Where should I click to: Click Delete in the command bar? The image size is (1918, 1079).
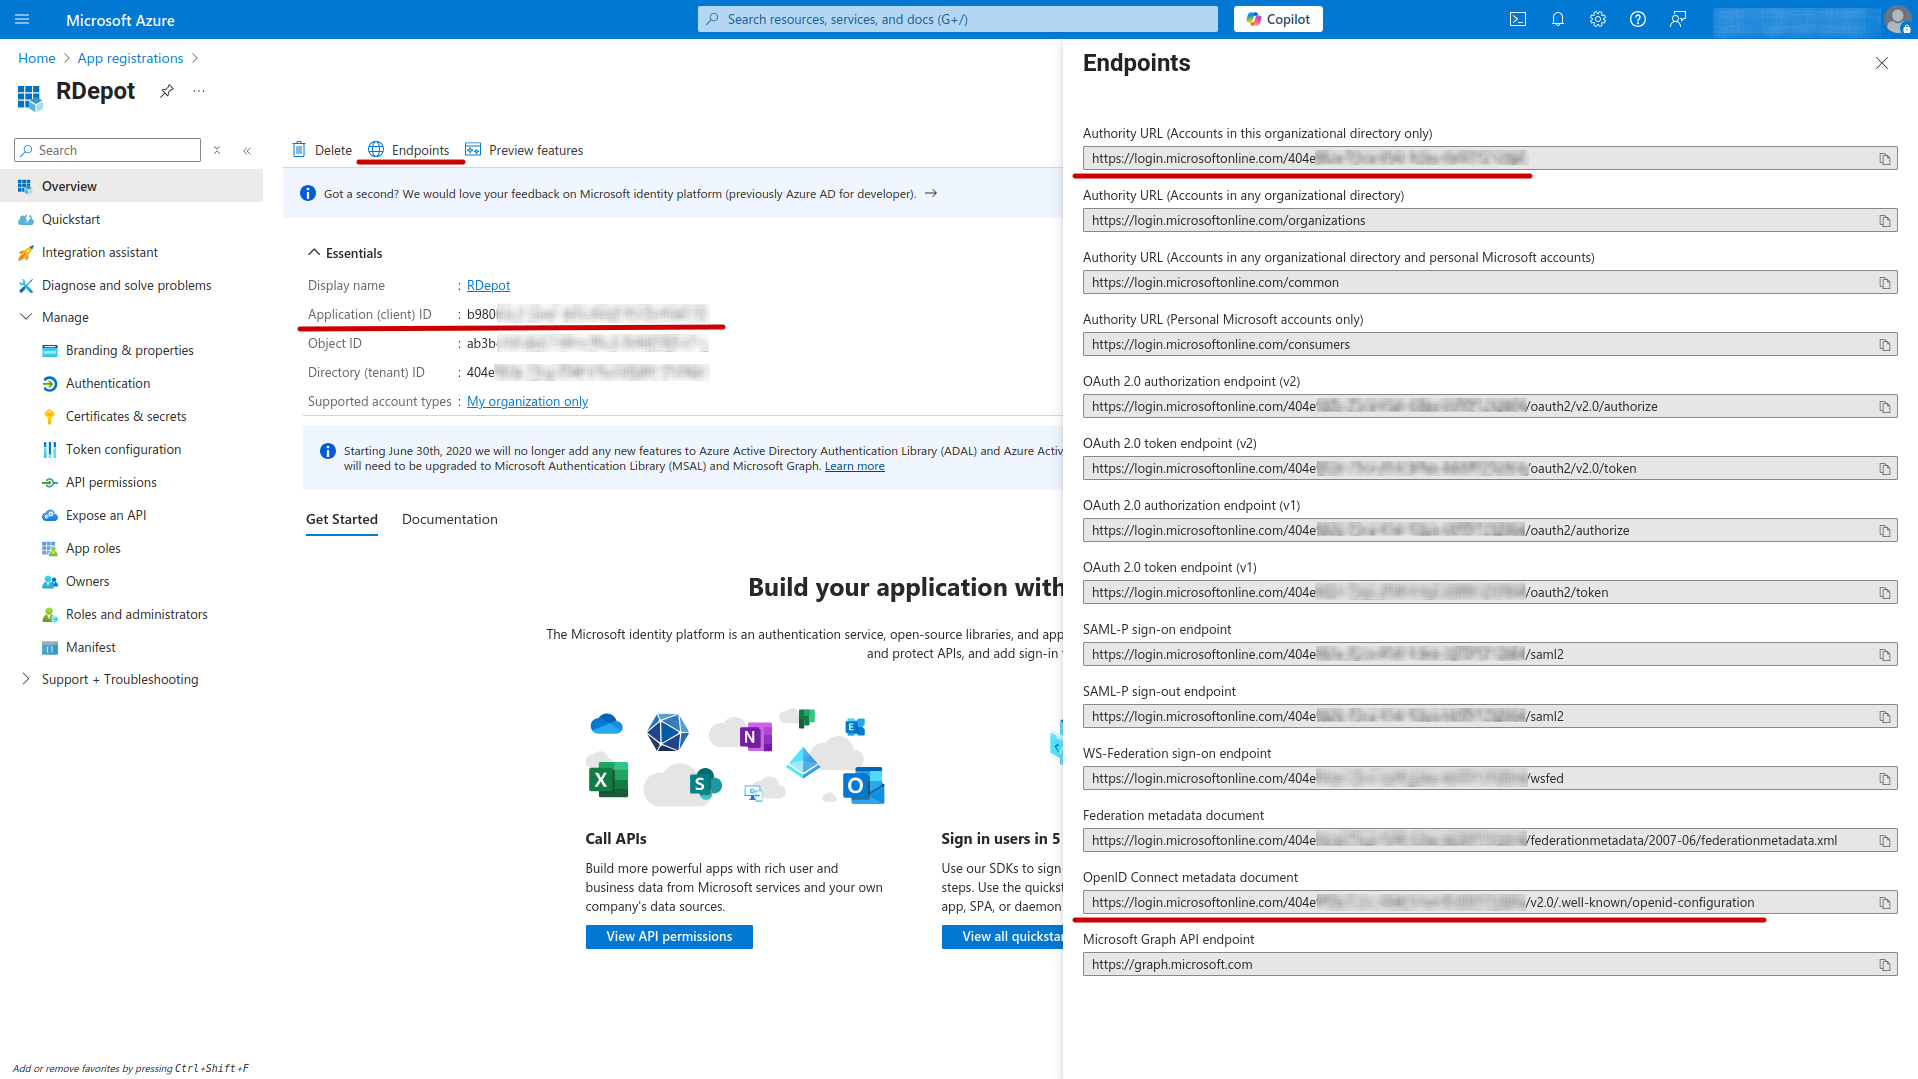(322, 150)
